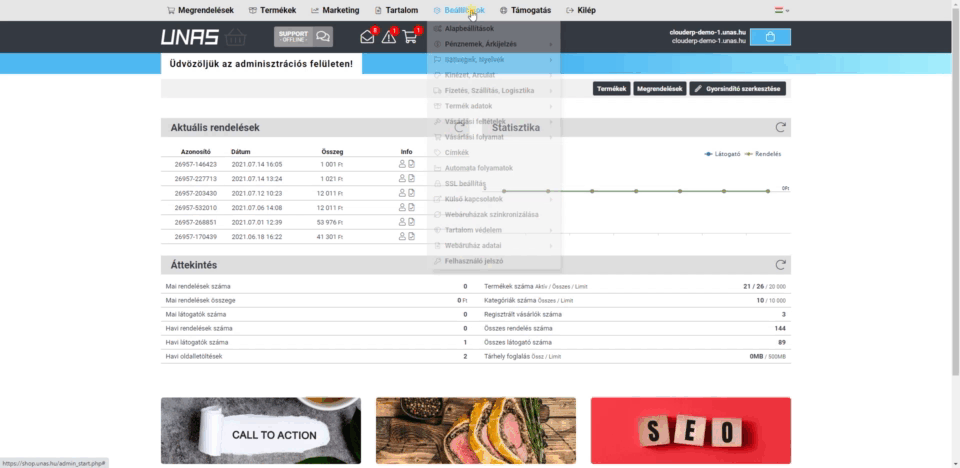
Task: Click the Gyorsindító szerkesztése button
Action: pos(738,89)
